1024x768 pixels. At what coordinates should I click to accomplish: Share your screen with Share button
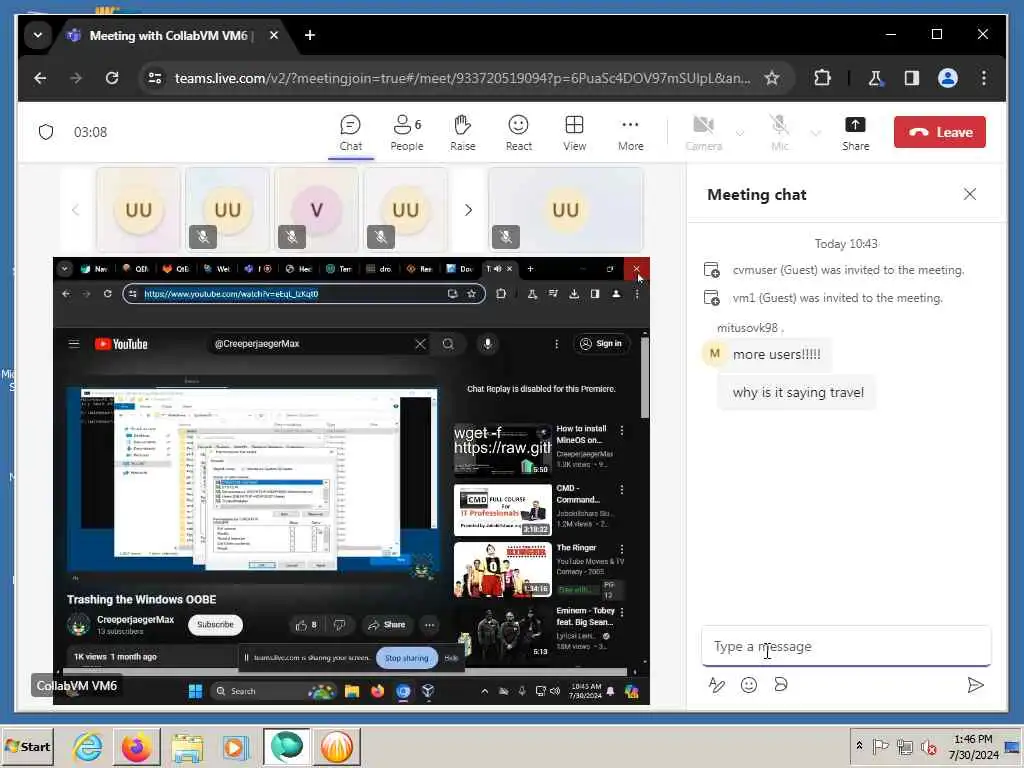[x=856, y=133]
